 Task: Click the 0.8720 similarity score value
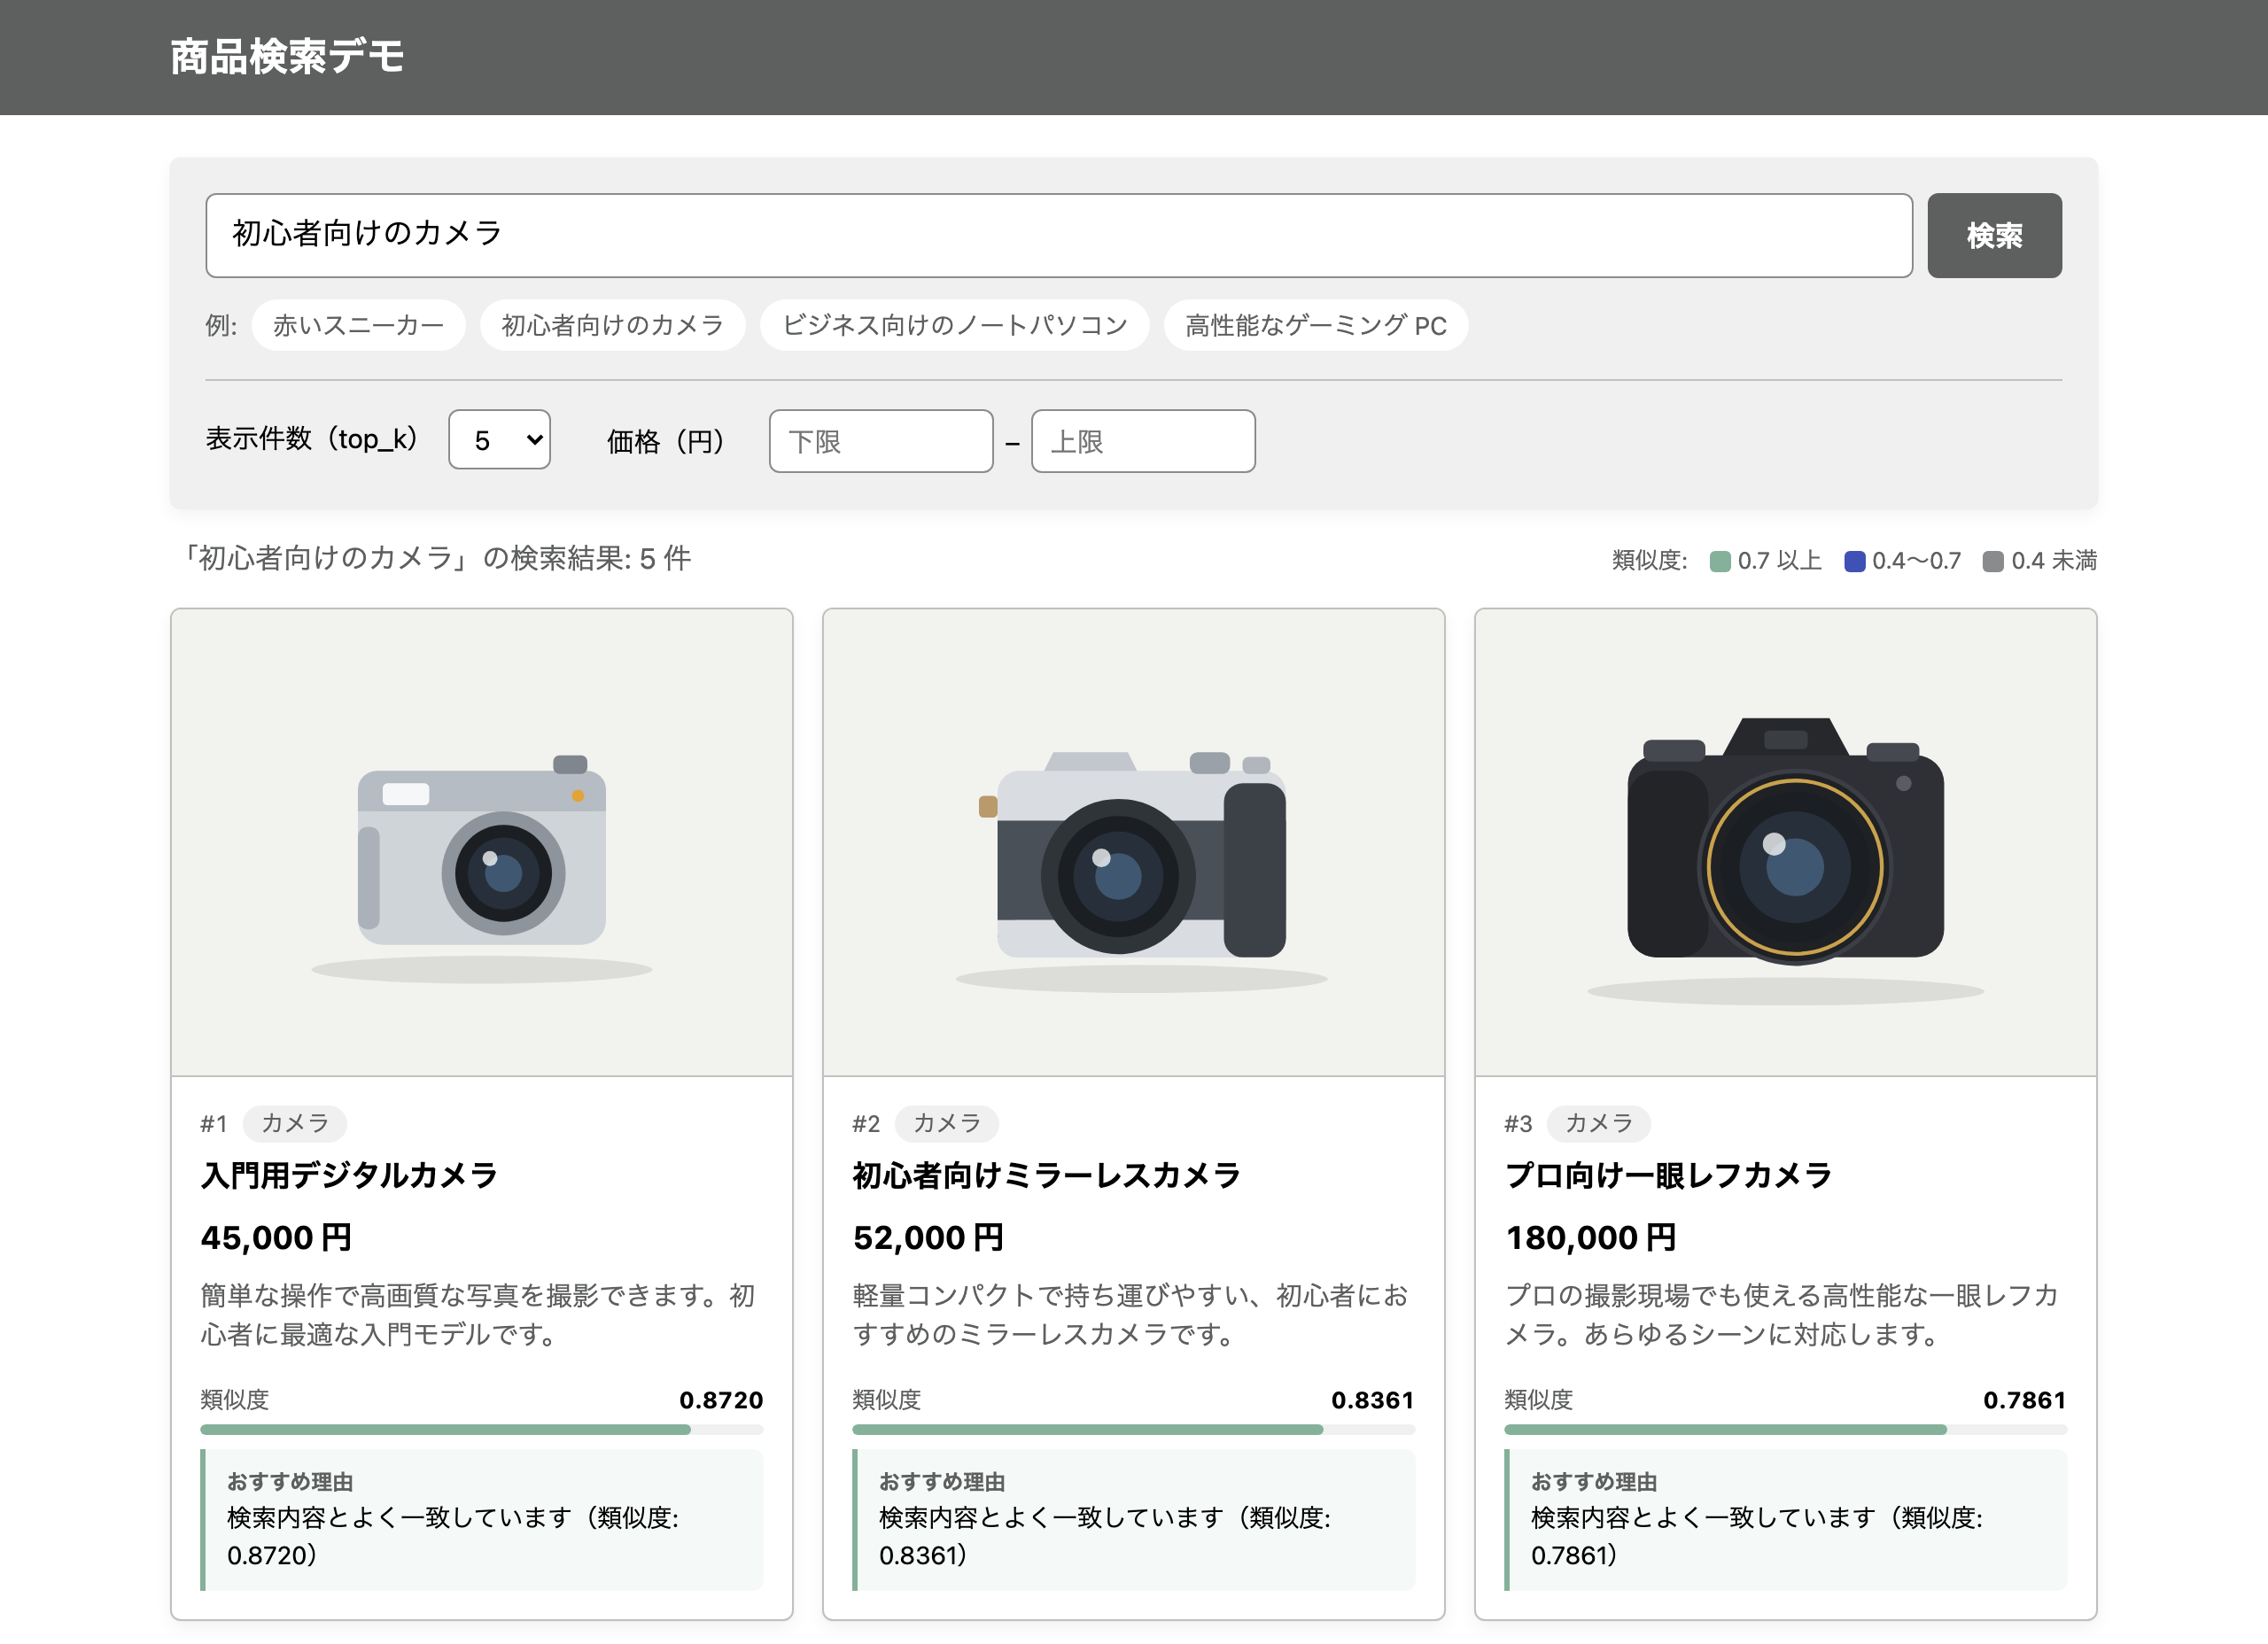[x=721, y=1400]
